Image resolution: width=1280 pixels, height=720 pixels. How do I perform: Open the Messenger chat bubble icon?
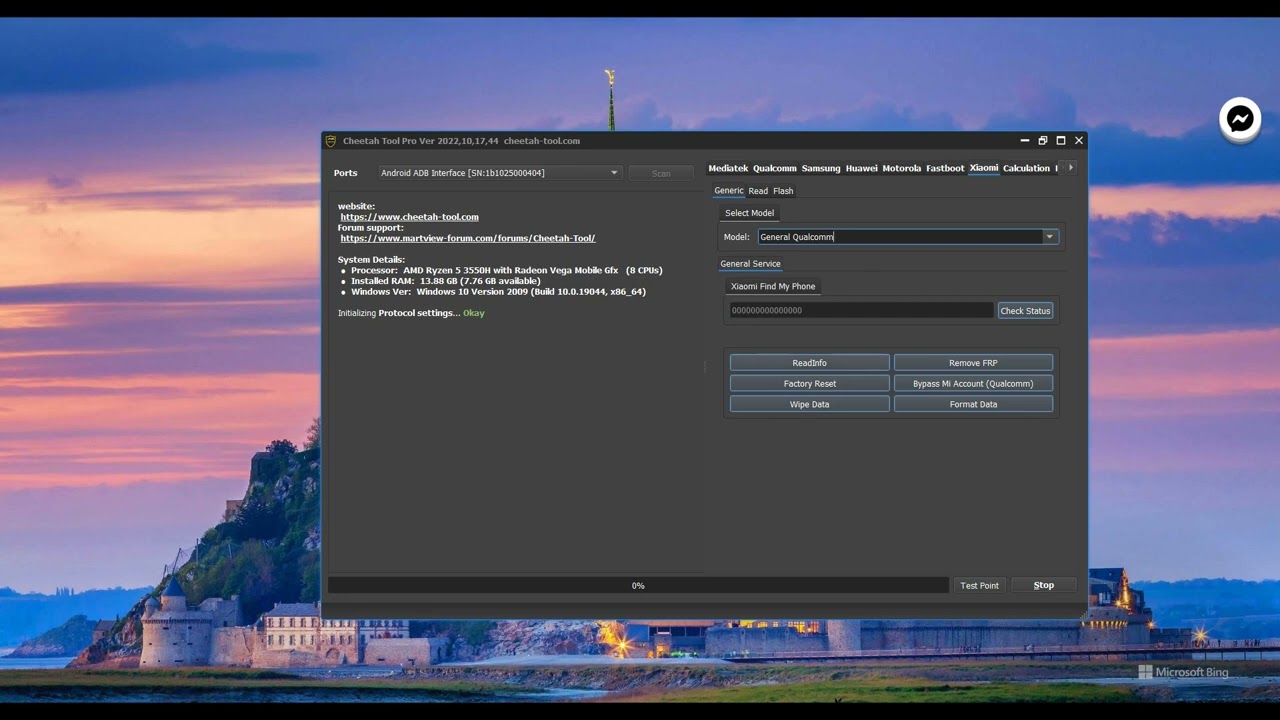tap(1240, 119)
